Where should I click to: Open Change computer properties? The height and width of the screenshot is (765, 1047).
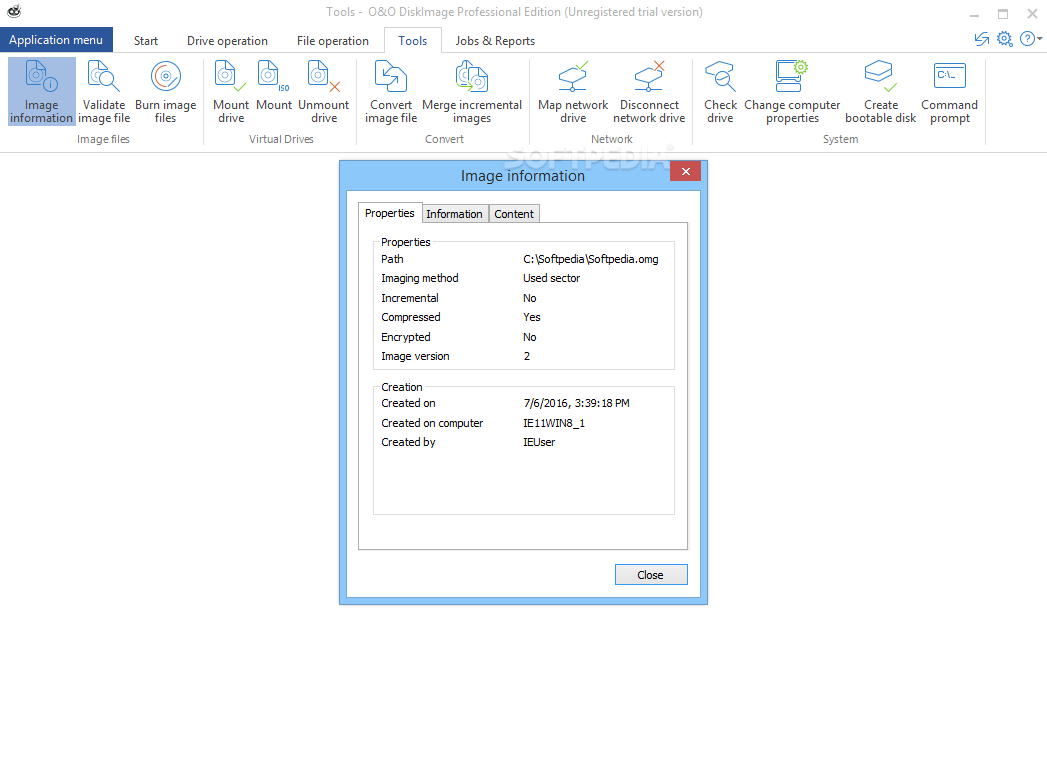click(x=792, y=91)
